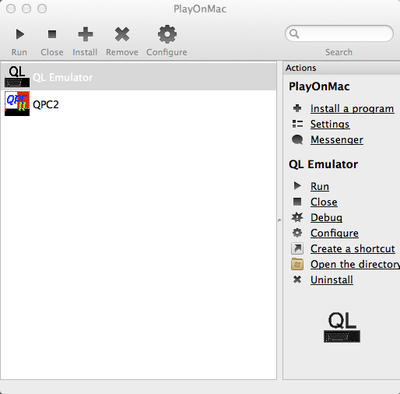
Task: Click the magnifier icon in search field
Action: pos(294,34)
